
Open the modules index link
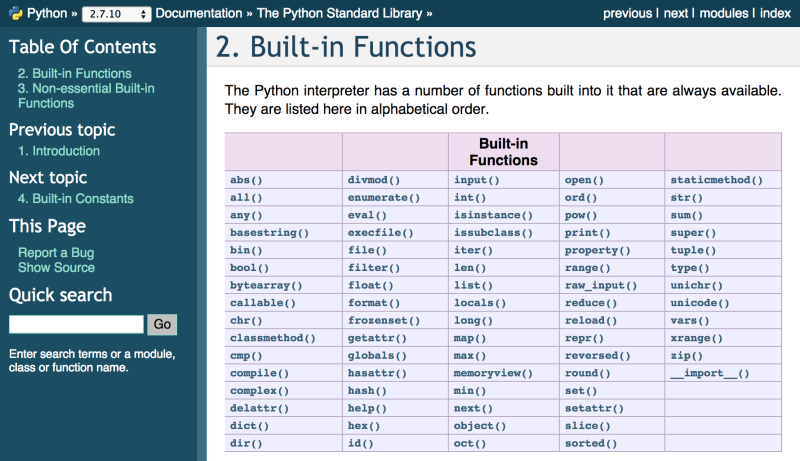coord(725,14)
